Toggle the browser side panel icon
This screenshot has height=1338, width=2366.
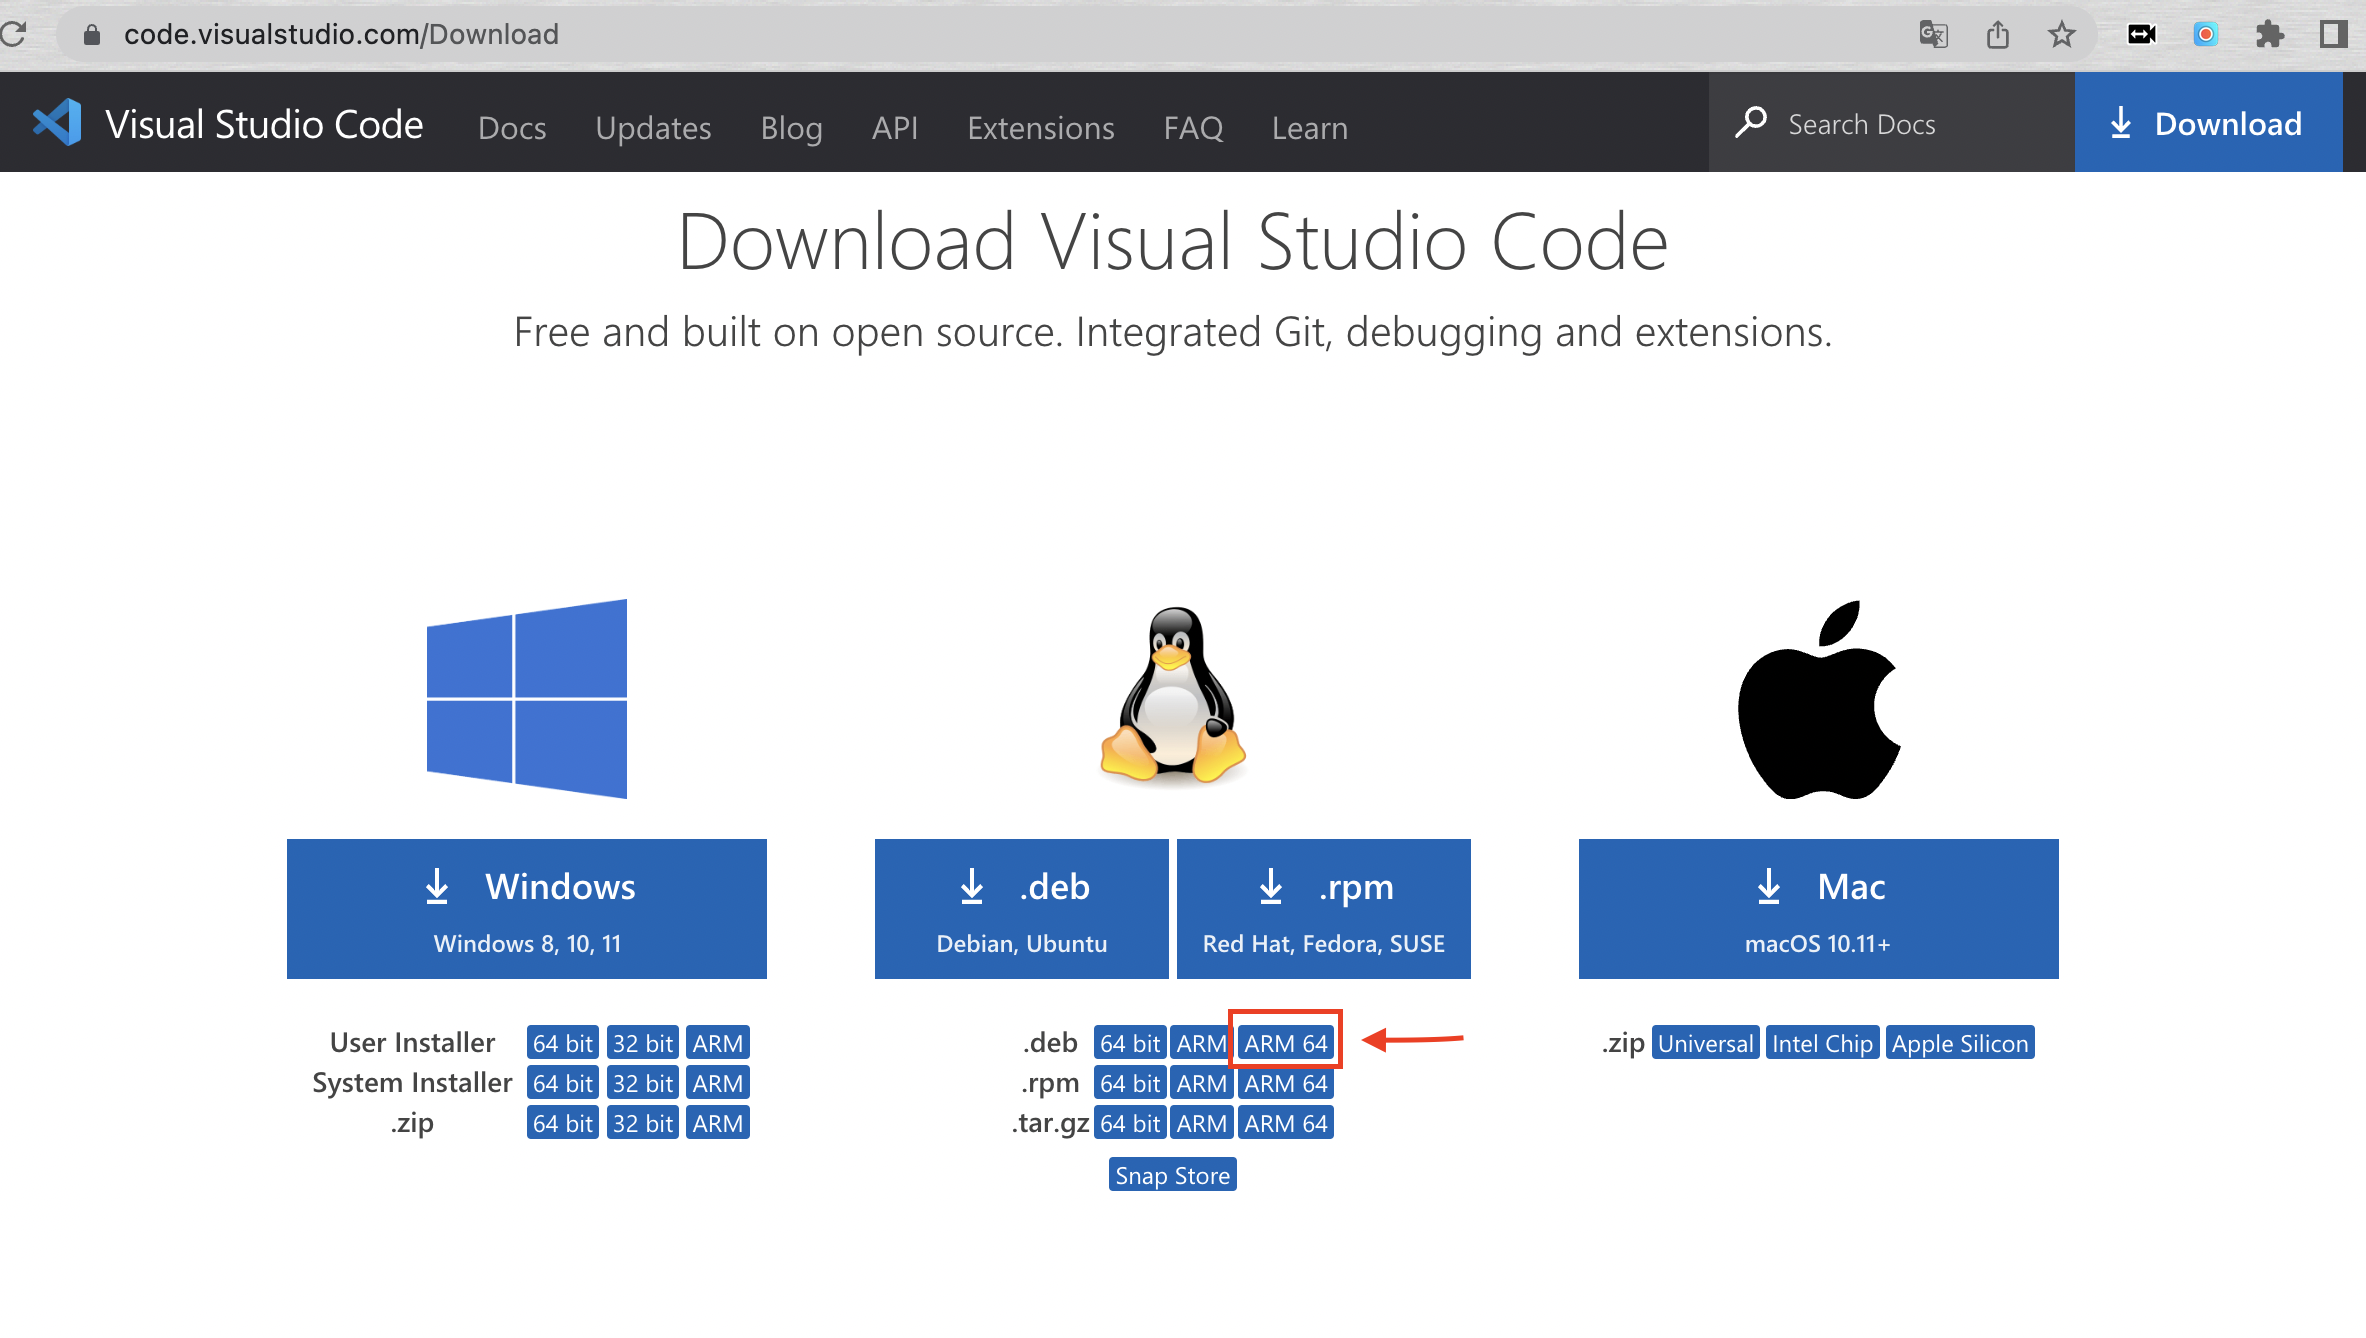tap(2333, 35)
